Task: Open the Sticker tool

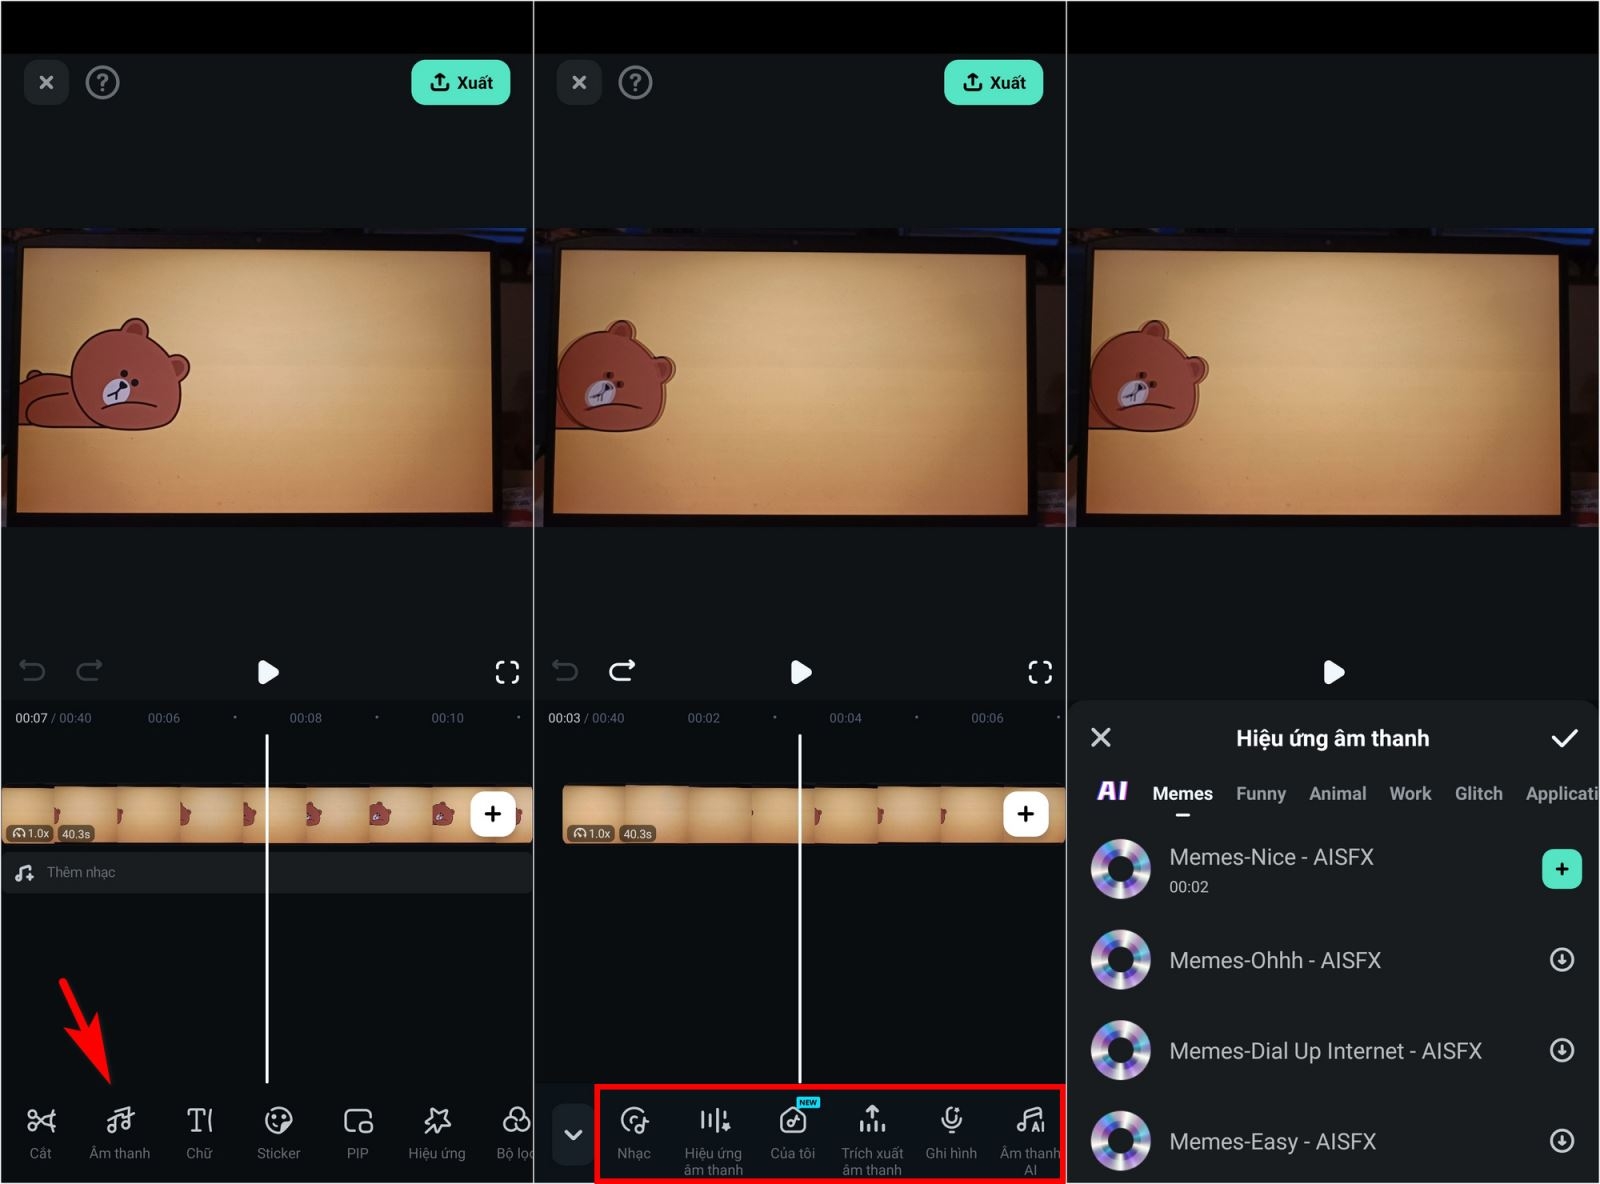Action: pyautogui.click(x=278, y=1132)
